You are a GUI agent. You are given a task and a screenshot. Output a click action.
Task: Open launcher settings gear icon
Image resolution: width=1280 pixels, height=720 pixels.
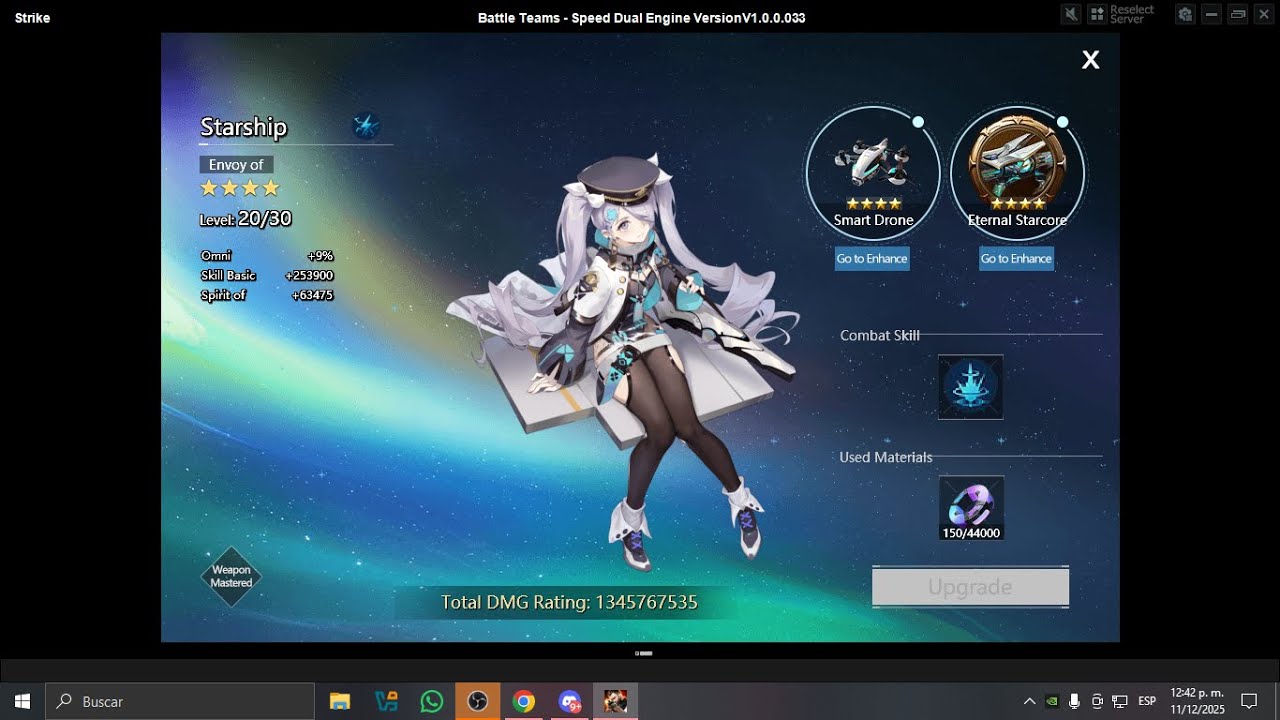[1185, 14]
